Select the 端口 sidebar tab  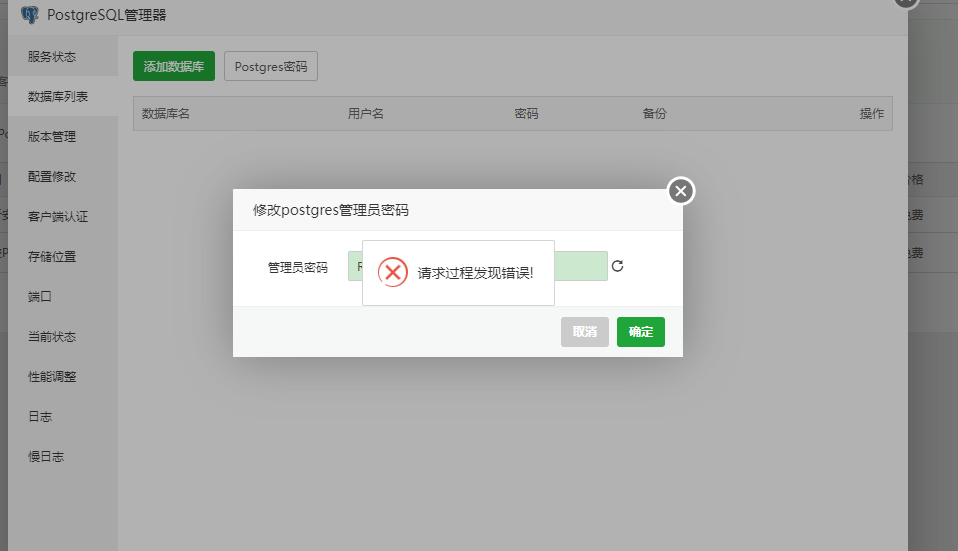pos(63,296)
